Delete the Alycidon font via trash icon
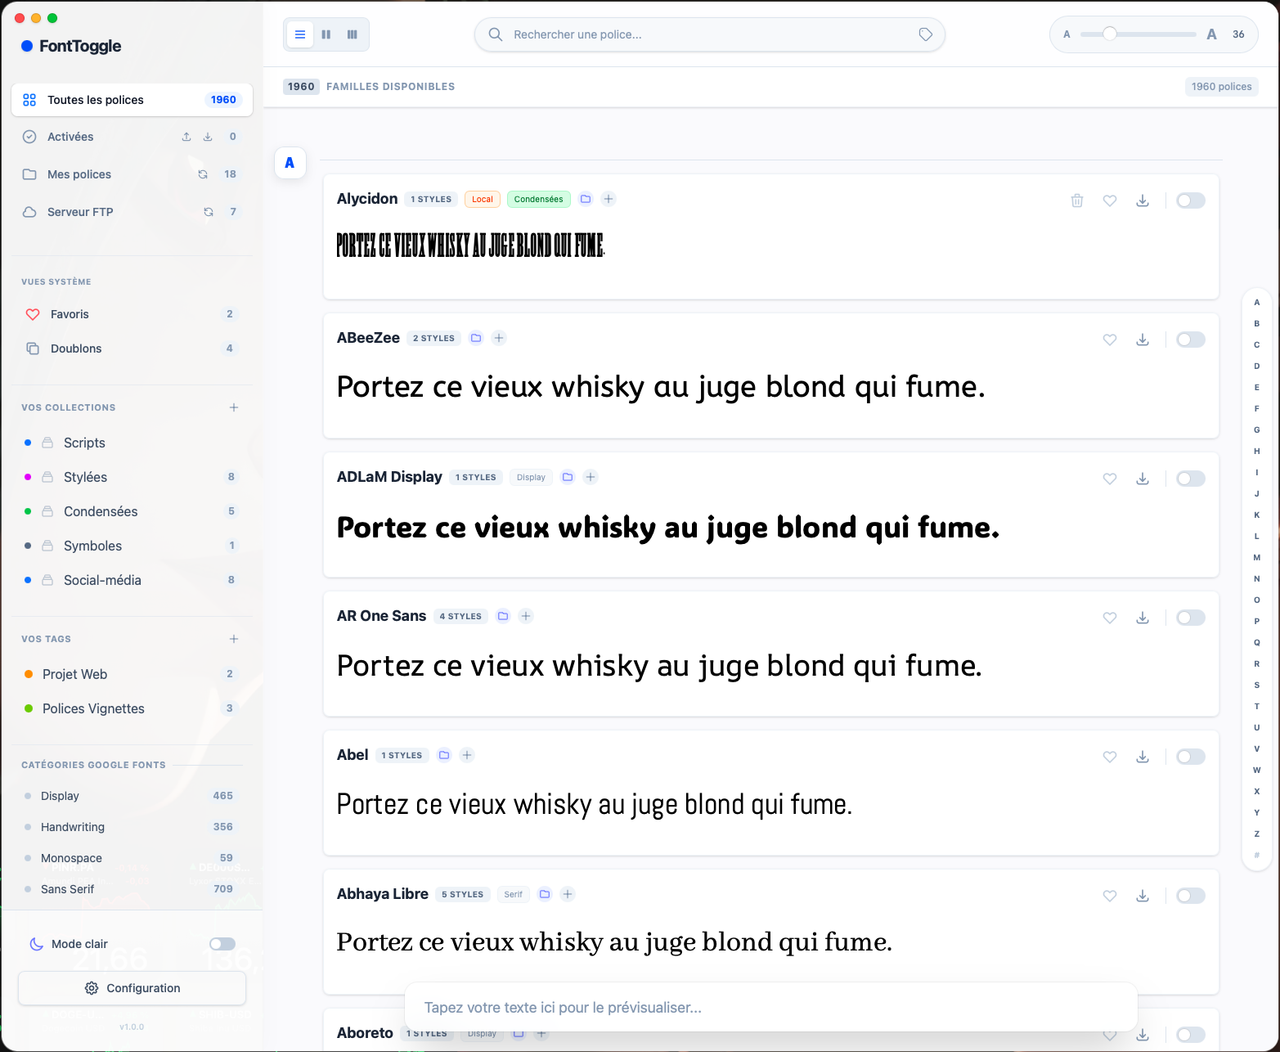 1077,200
